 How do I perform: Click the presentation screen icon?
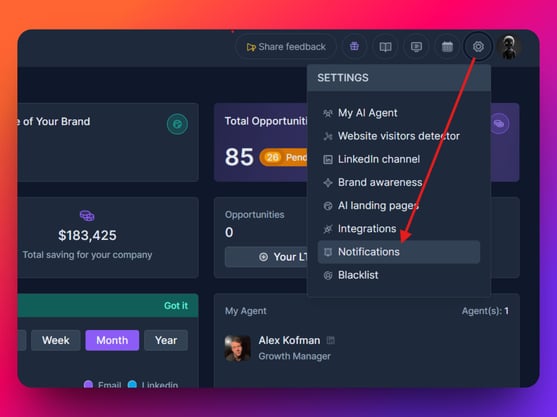coord(416,47)
